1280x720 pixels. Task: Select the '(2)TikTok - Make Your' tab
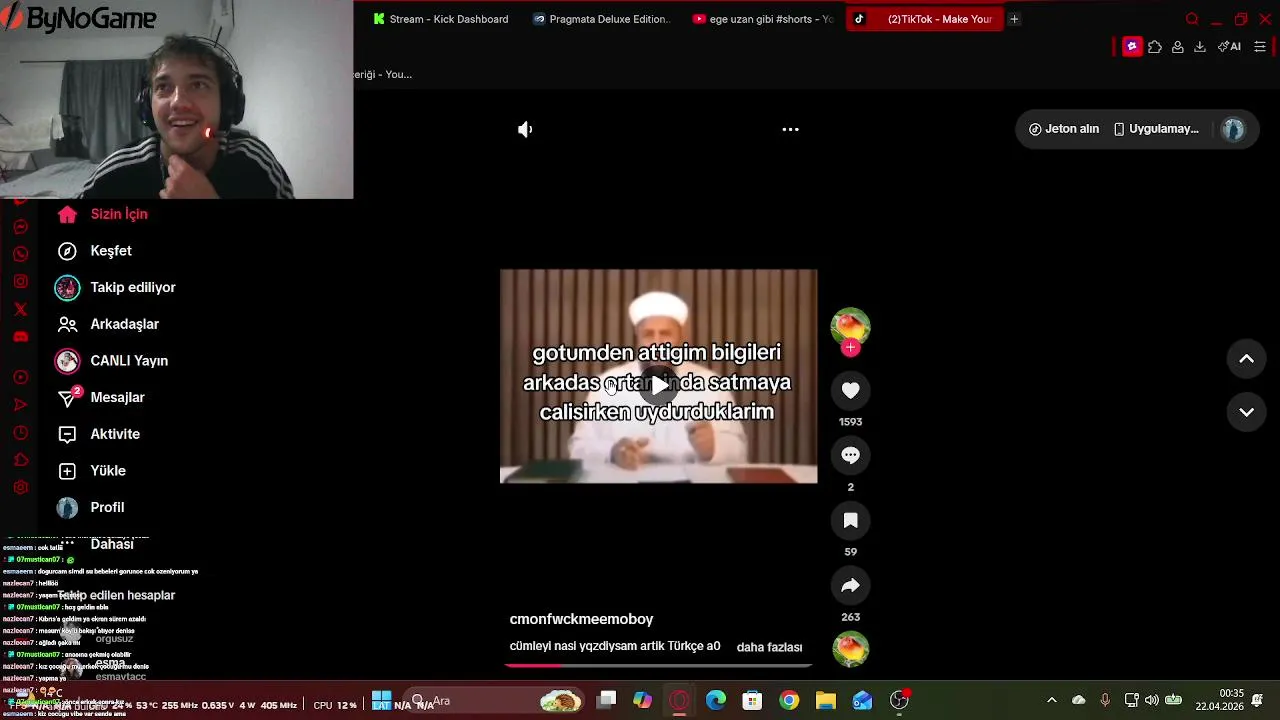pos(924,19)
